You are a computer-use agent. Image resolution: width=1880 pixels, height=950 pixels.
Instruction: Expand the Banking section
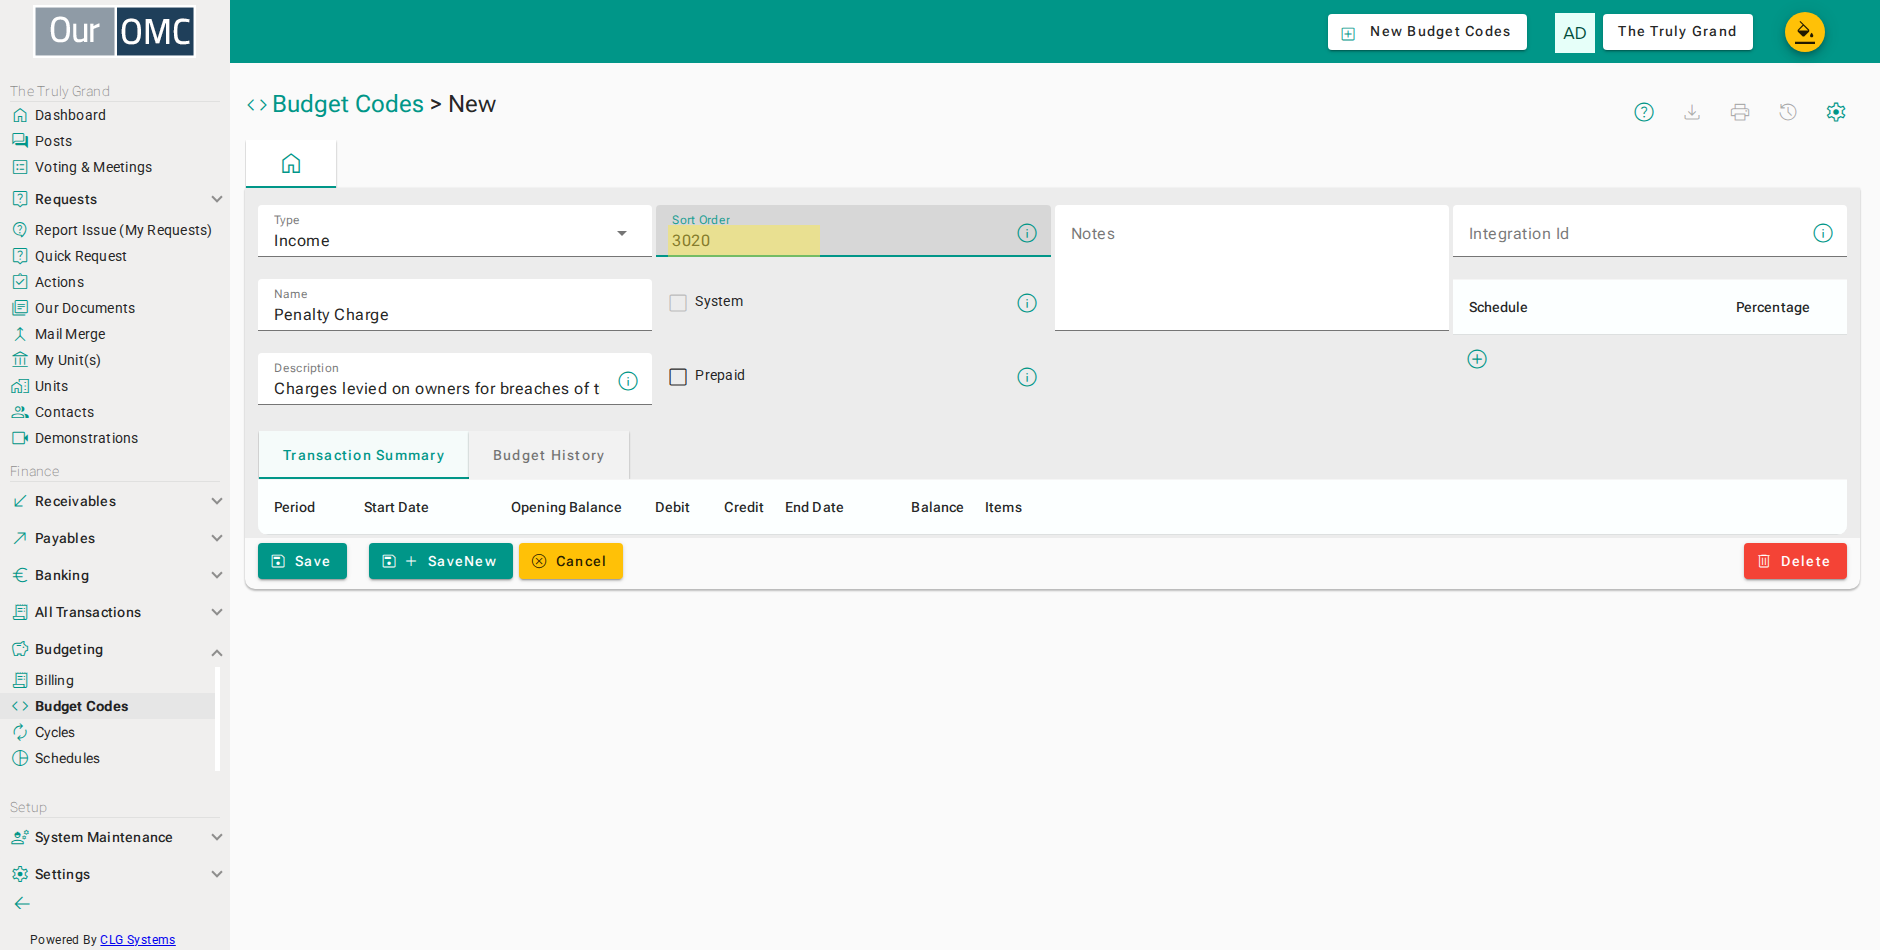[x=115, y=575]
